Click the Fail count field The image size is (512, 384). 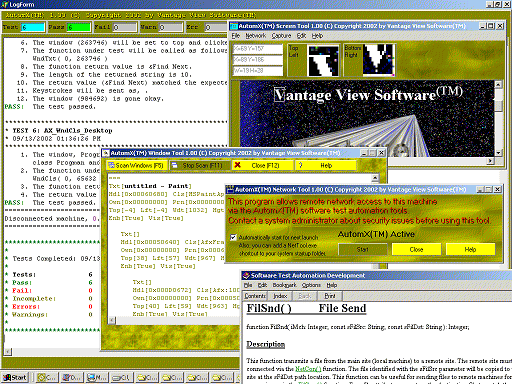[x=124, y=27]
